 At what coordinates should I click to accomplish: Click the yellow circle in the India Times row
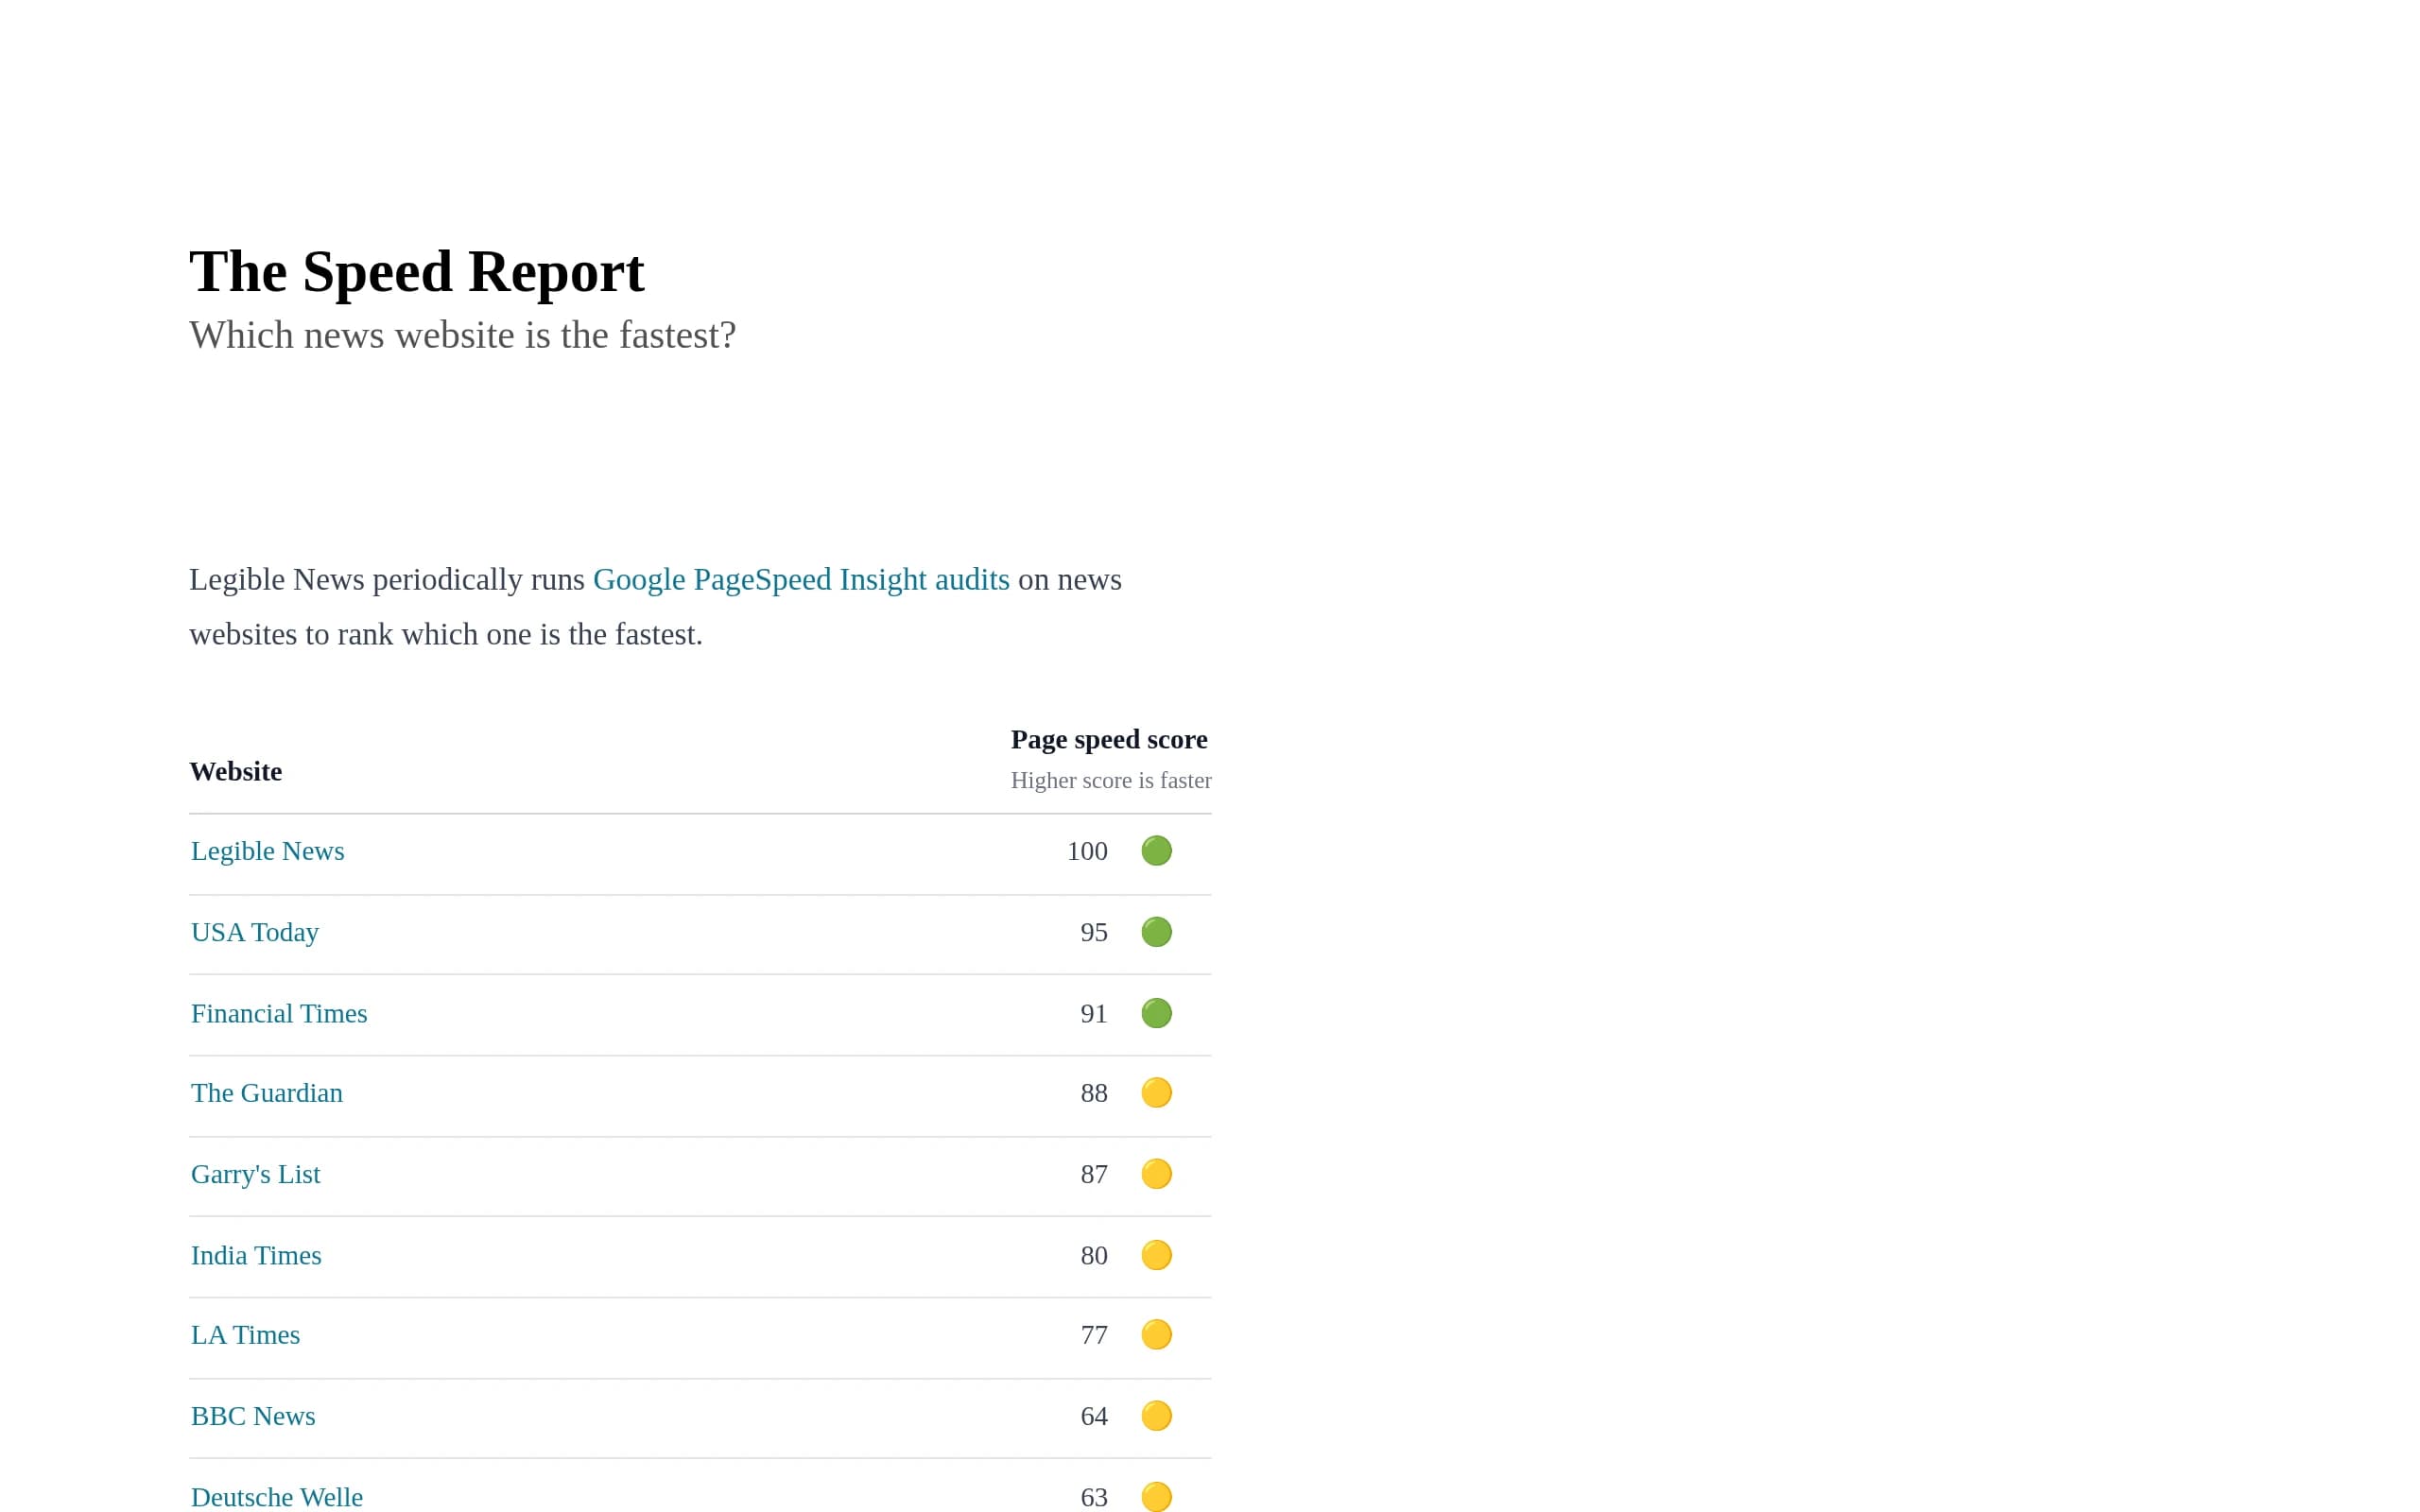pos(1157,1255)
